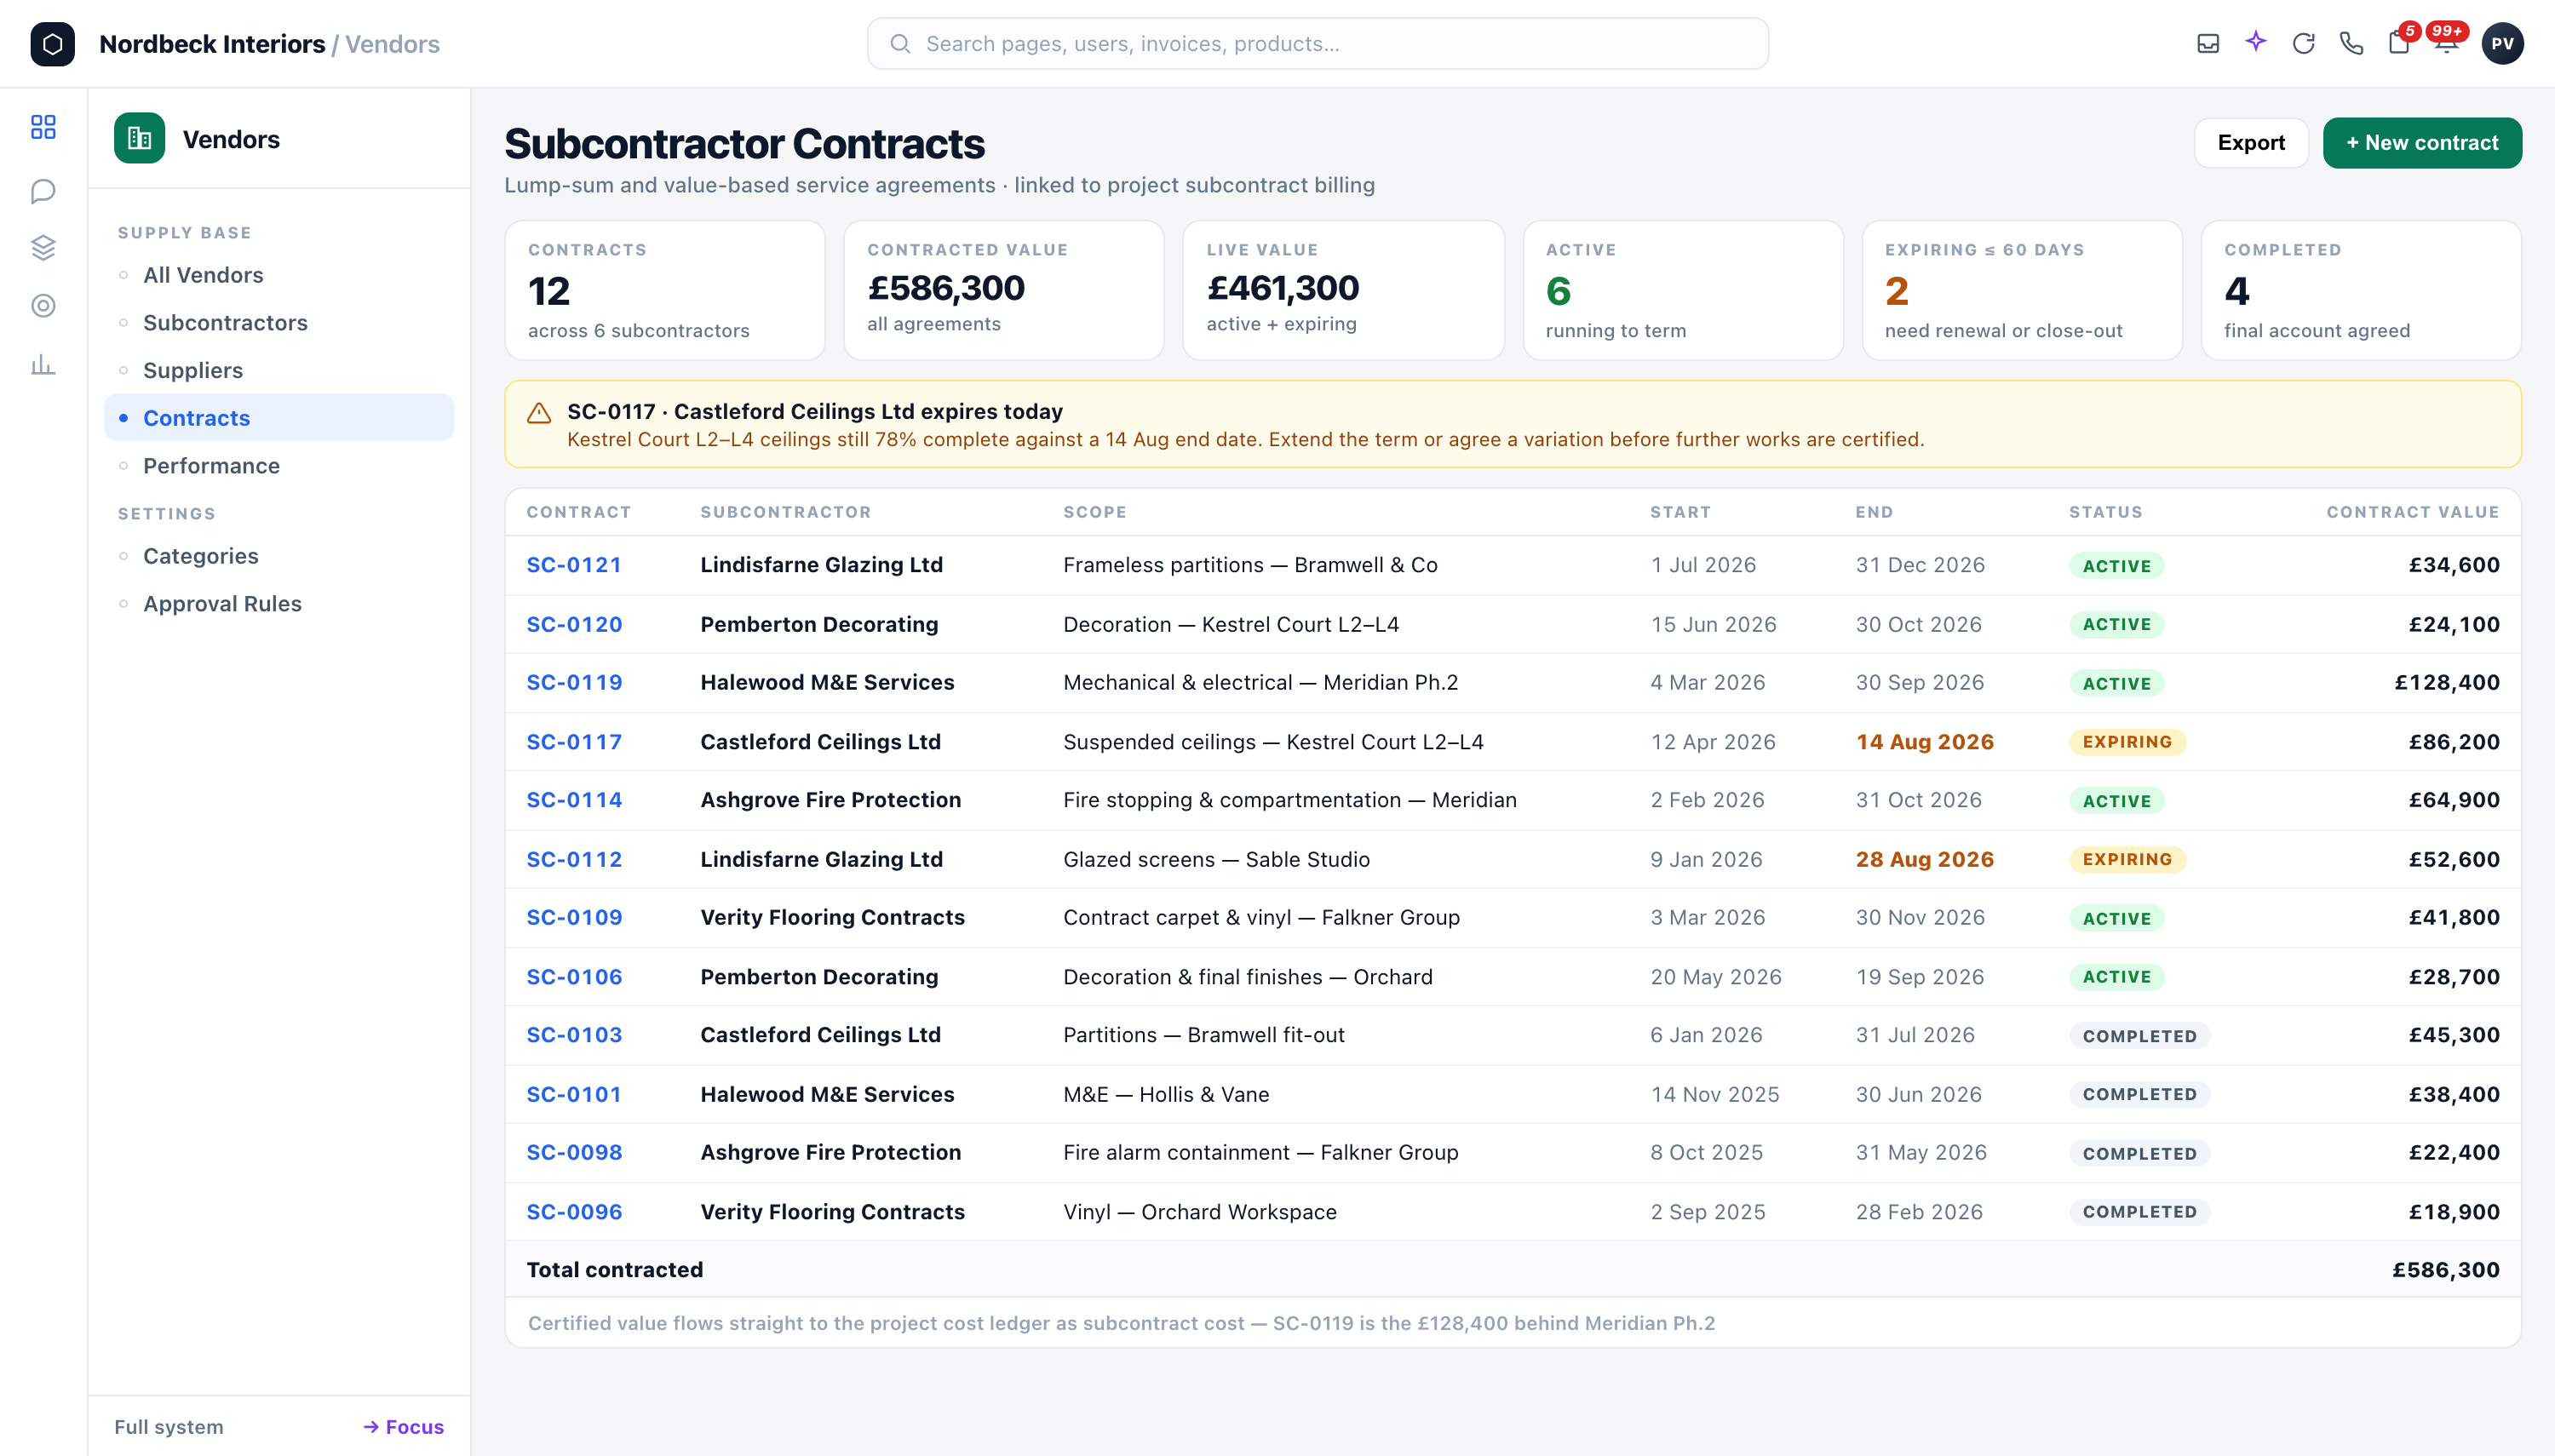This screenshot has width=2555, height=1456.
Task: Open contract SC-0101
Action: [x=574, y=1094]
